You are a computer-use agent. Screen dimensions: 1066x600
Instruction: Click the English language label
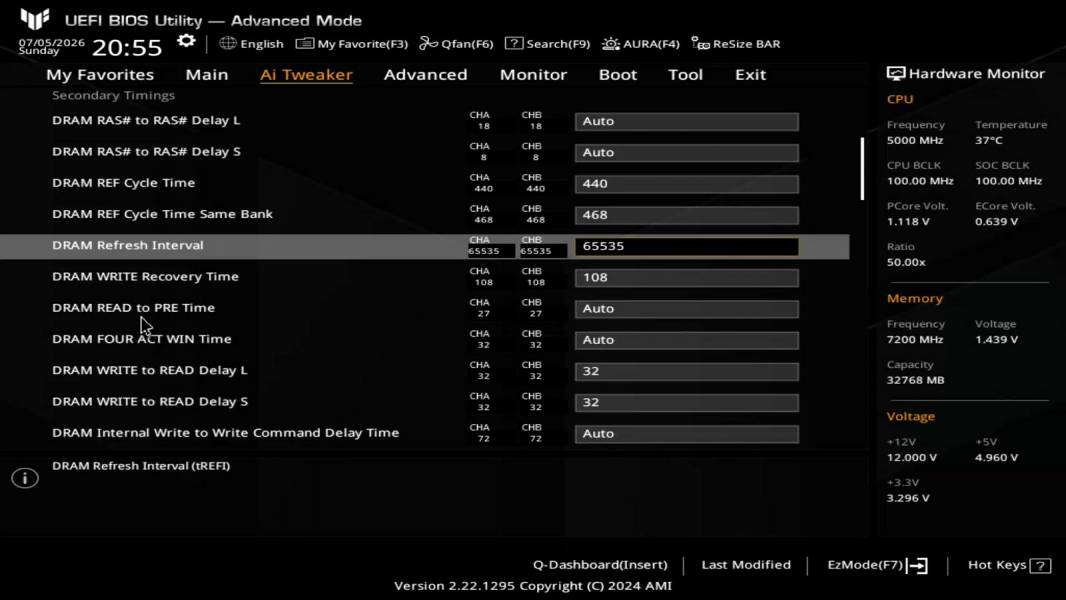point(262,44)
